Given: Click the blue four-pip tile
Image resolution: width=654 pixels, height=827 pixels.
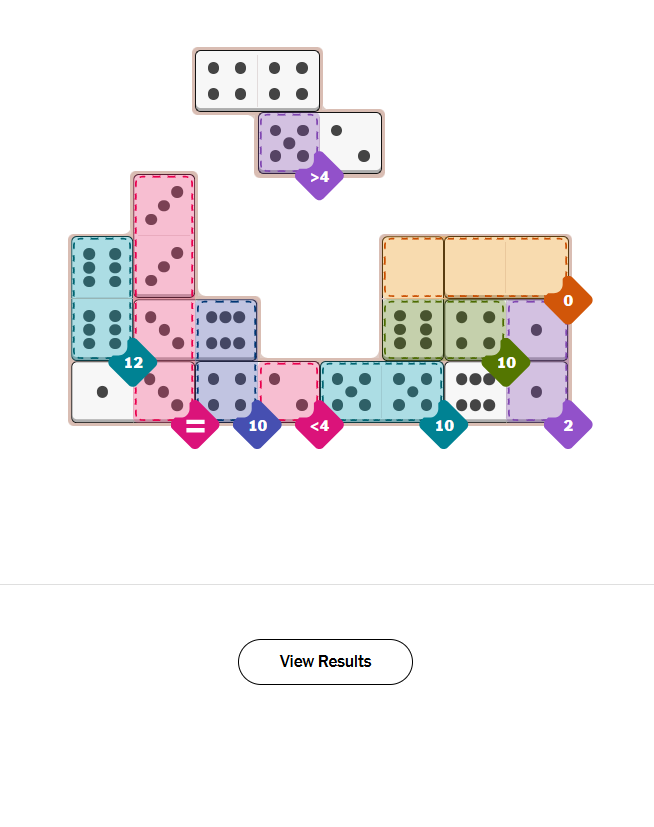Looking at the screenshot, I should (226, 391).
